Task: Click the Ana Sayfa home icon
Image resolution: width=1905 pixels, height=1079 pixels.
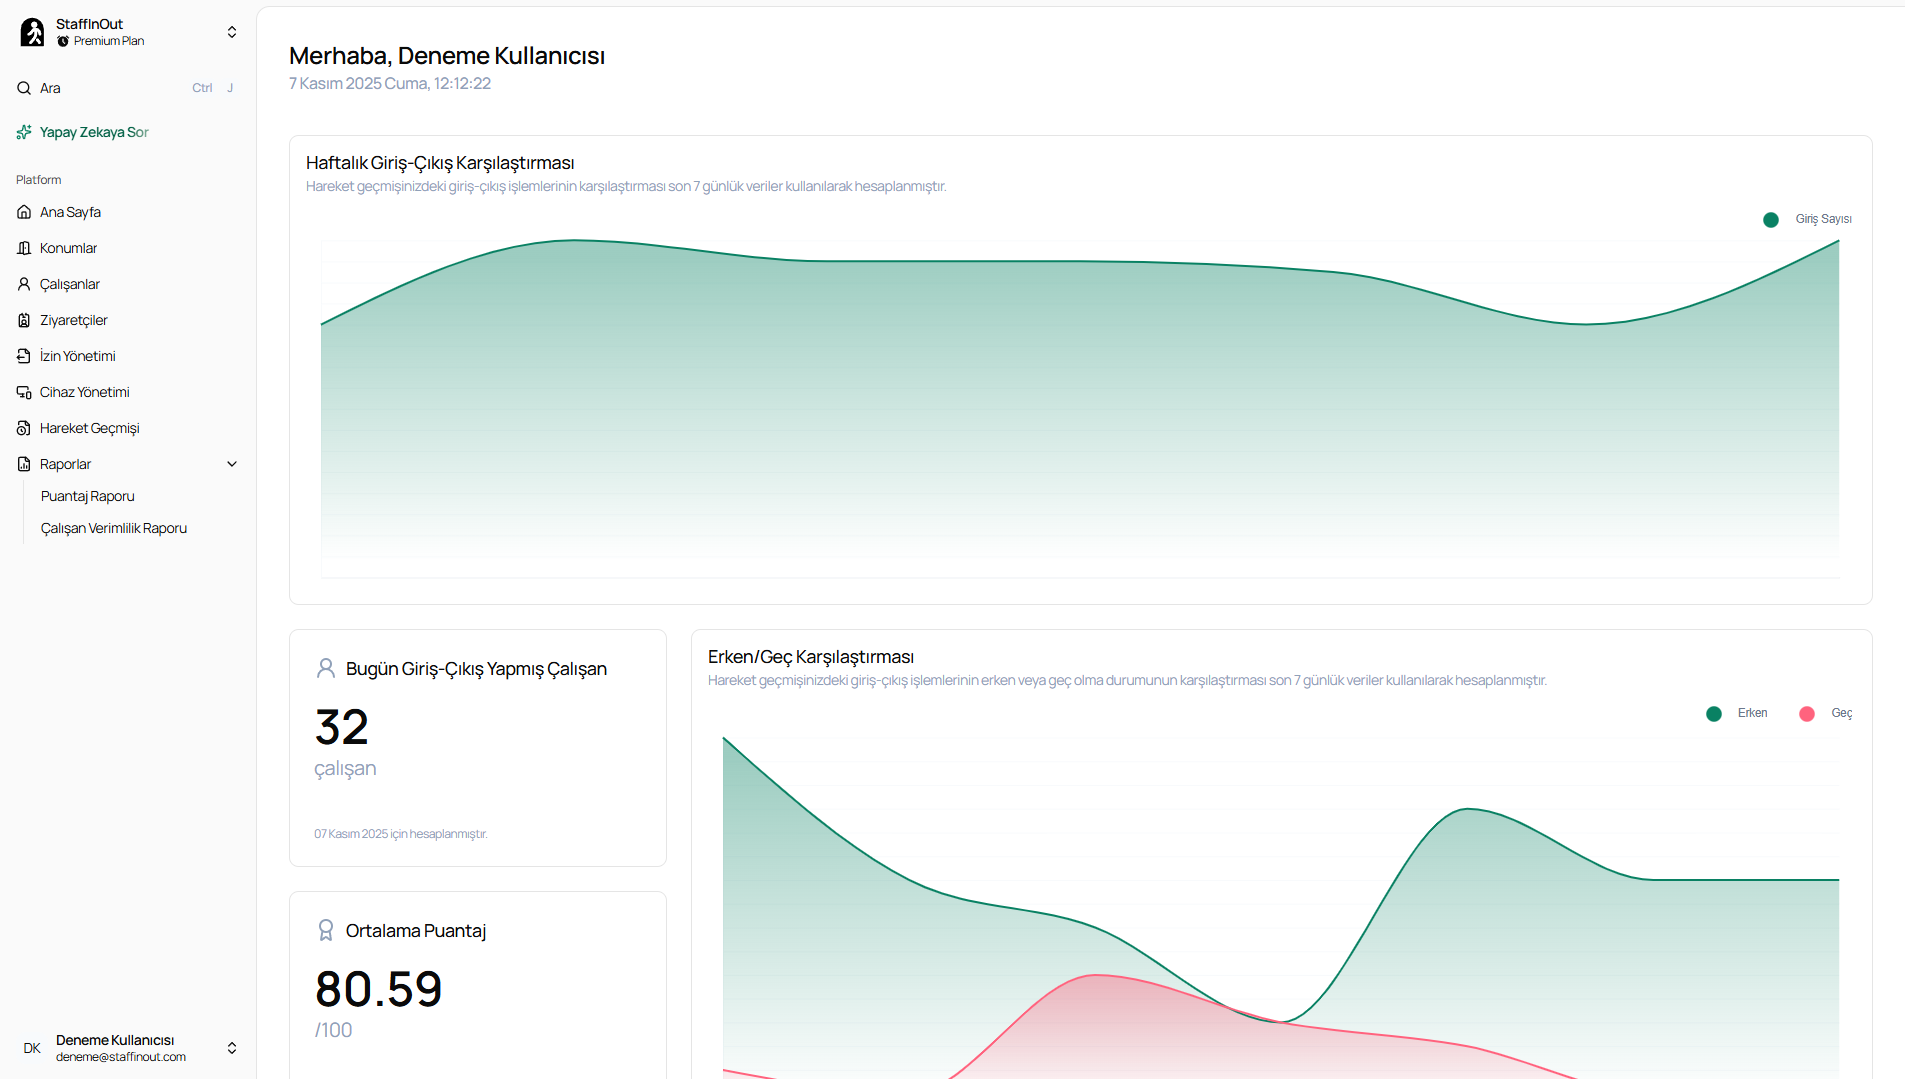Action: click(x=24, y=212)
